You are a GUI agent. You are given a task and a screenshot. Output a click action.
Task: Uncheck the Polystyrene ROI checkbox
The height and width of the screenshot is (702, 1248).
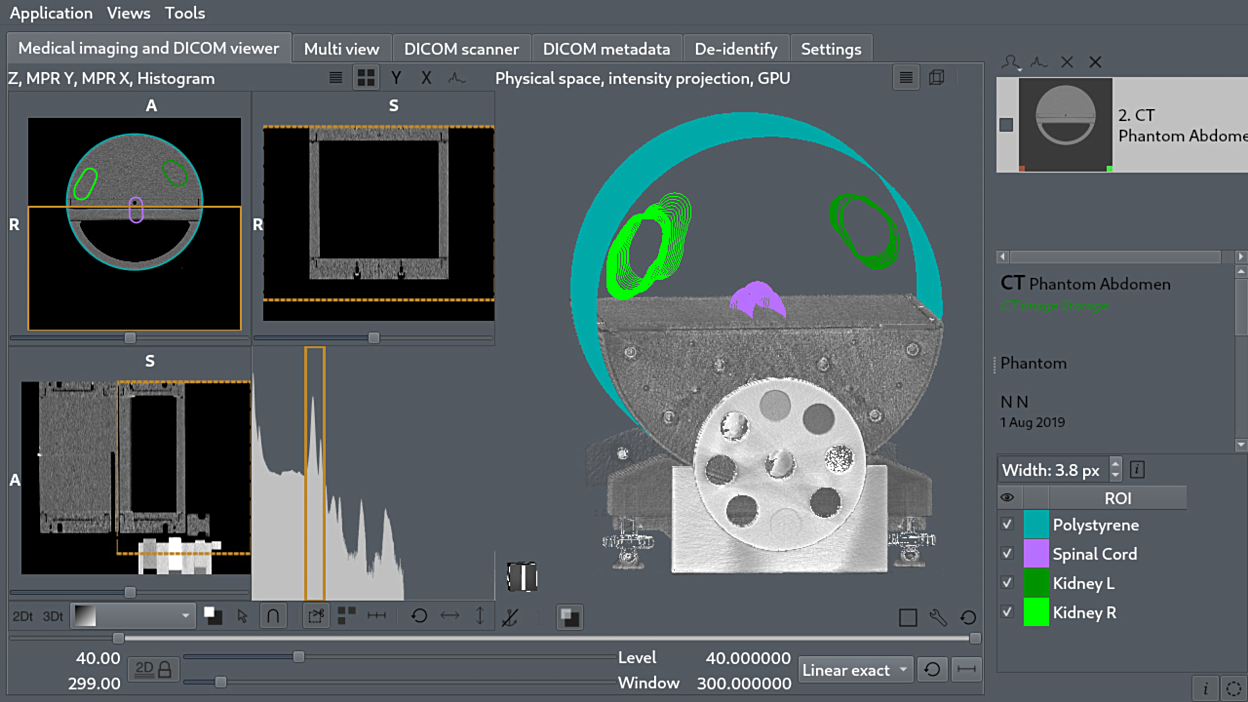pos(1007,525)
